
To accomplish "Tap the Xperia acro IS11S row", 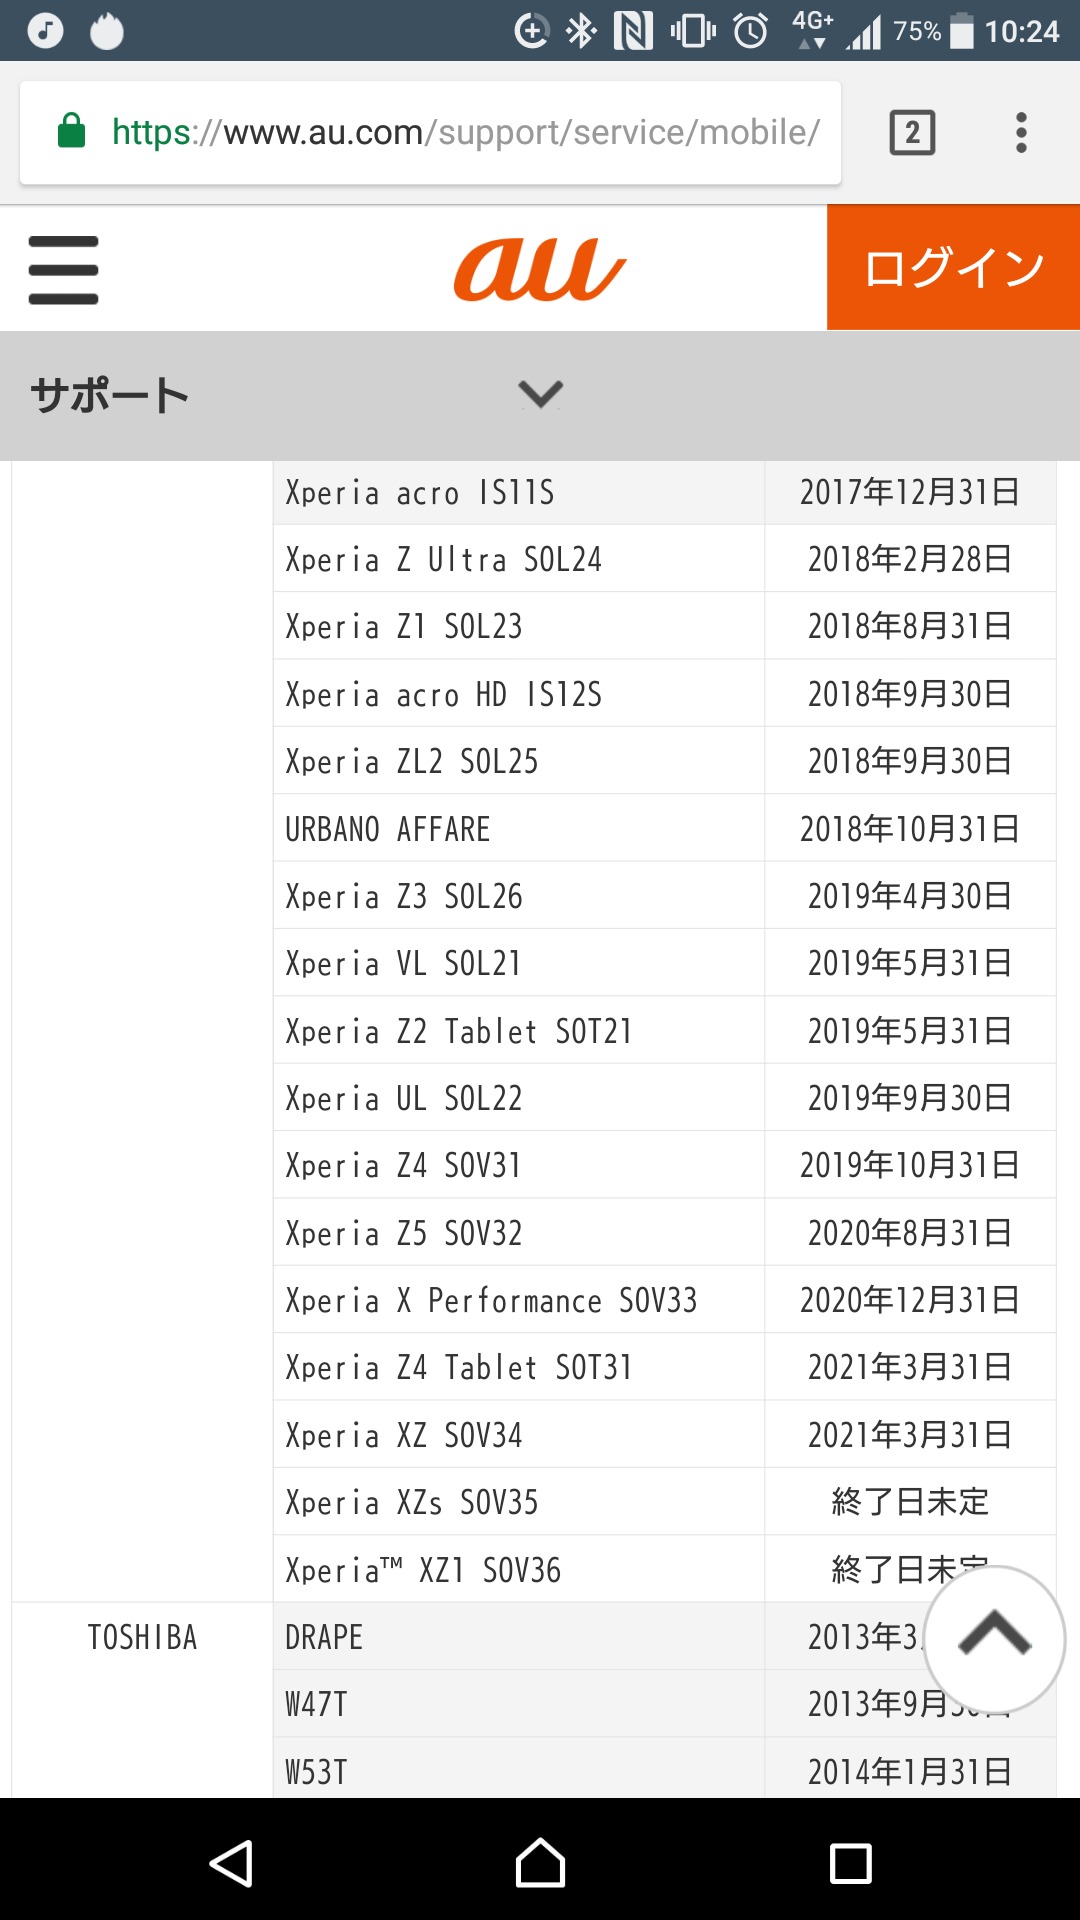I will [x=420, y=492].
